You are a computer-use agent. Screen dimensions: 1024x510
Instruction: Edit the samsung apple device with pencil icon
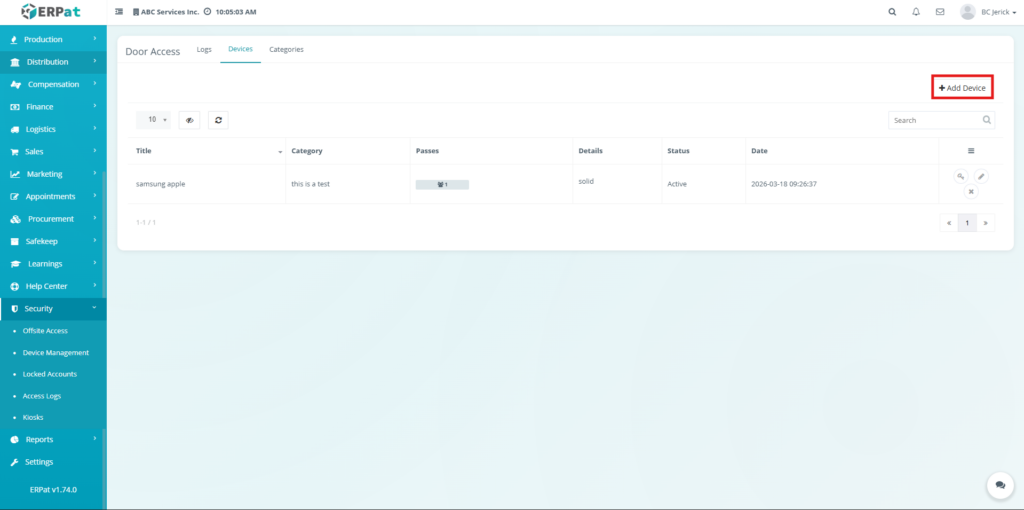pos(981,176)
